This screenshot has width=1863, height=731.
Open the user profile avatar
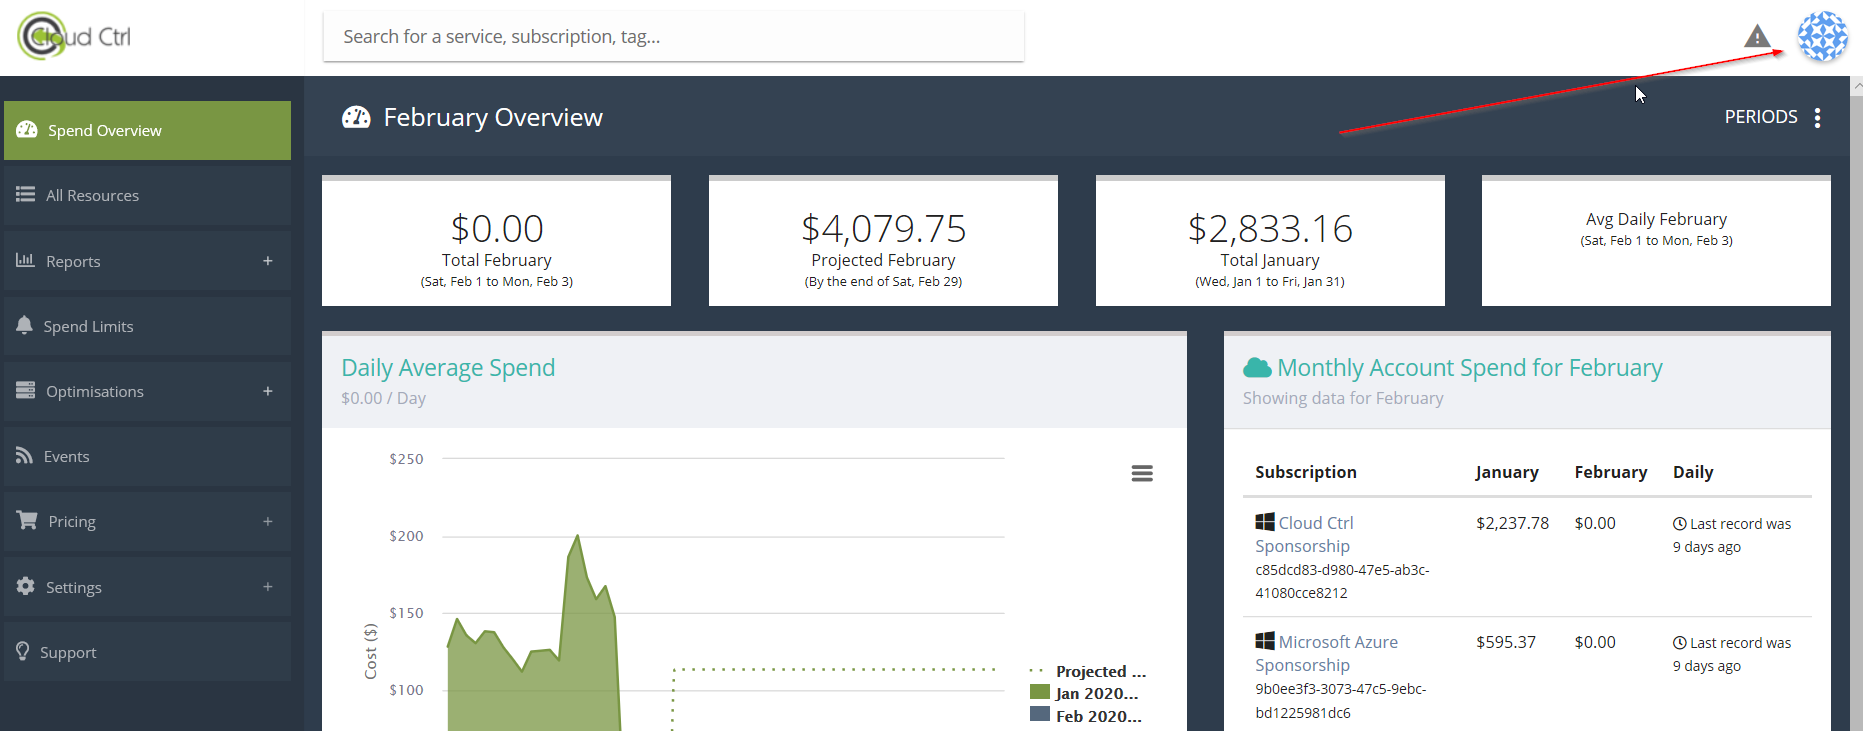pyautogui.click(x=1822, y=37)
